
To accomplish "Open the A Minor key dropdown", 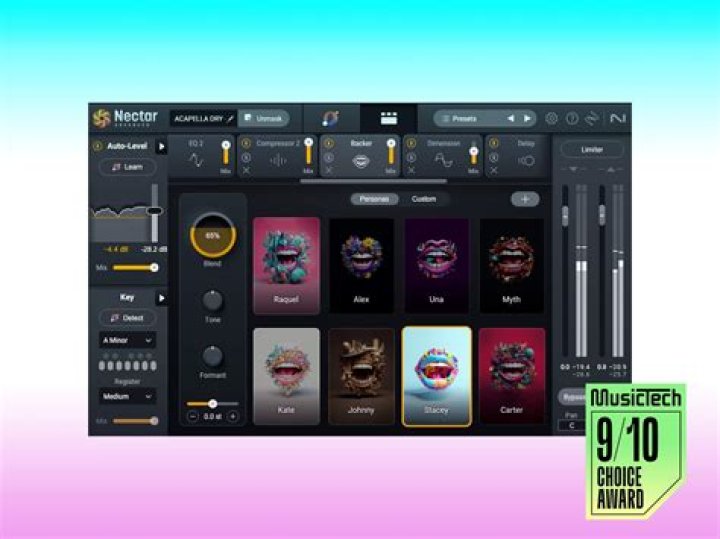I will (x=127, y=340).
